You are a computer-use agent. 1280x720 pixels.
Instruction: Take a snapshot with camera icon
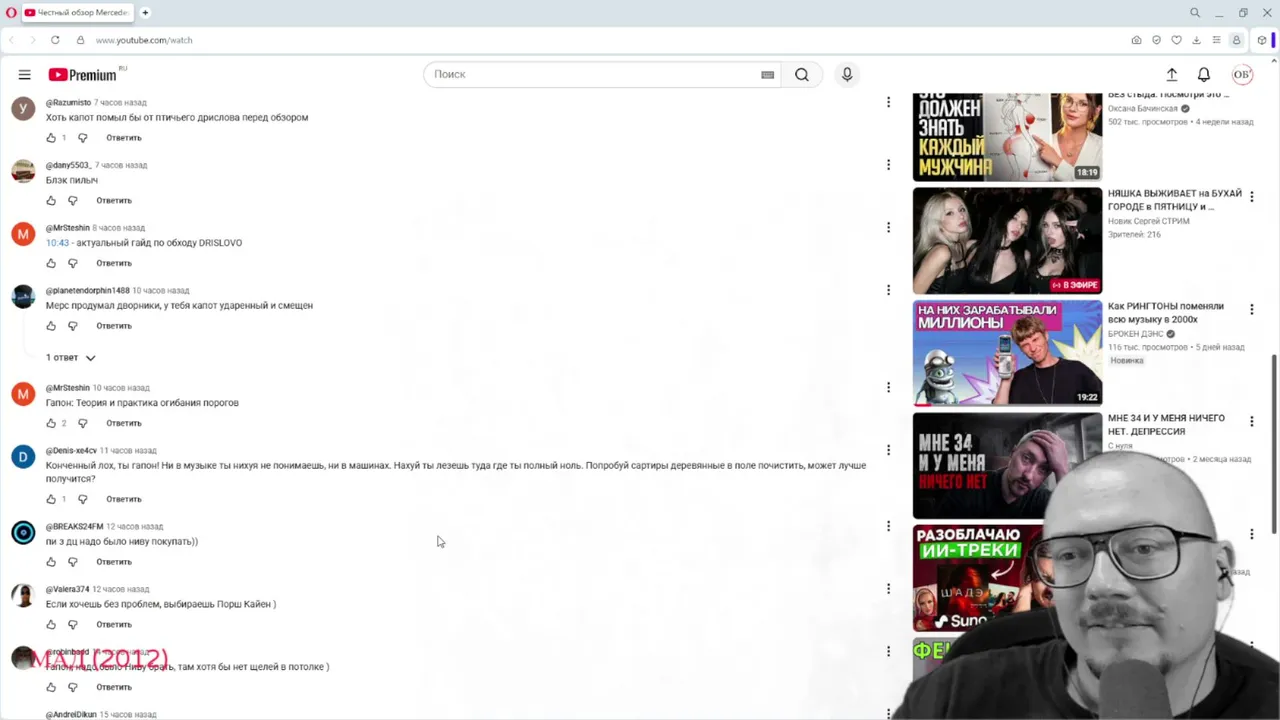pyautogui.click(x=1136, y=40)
